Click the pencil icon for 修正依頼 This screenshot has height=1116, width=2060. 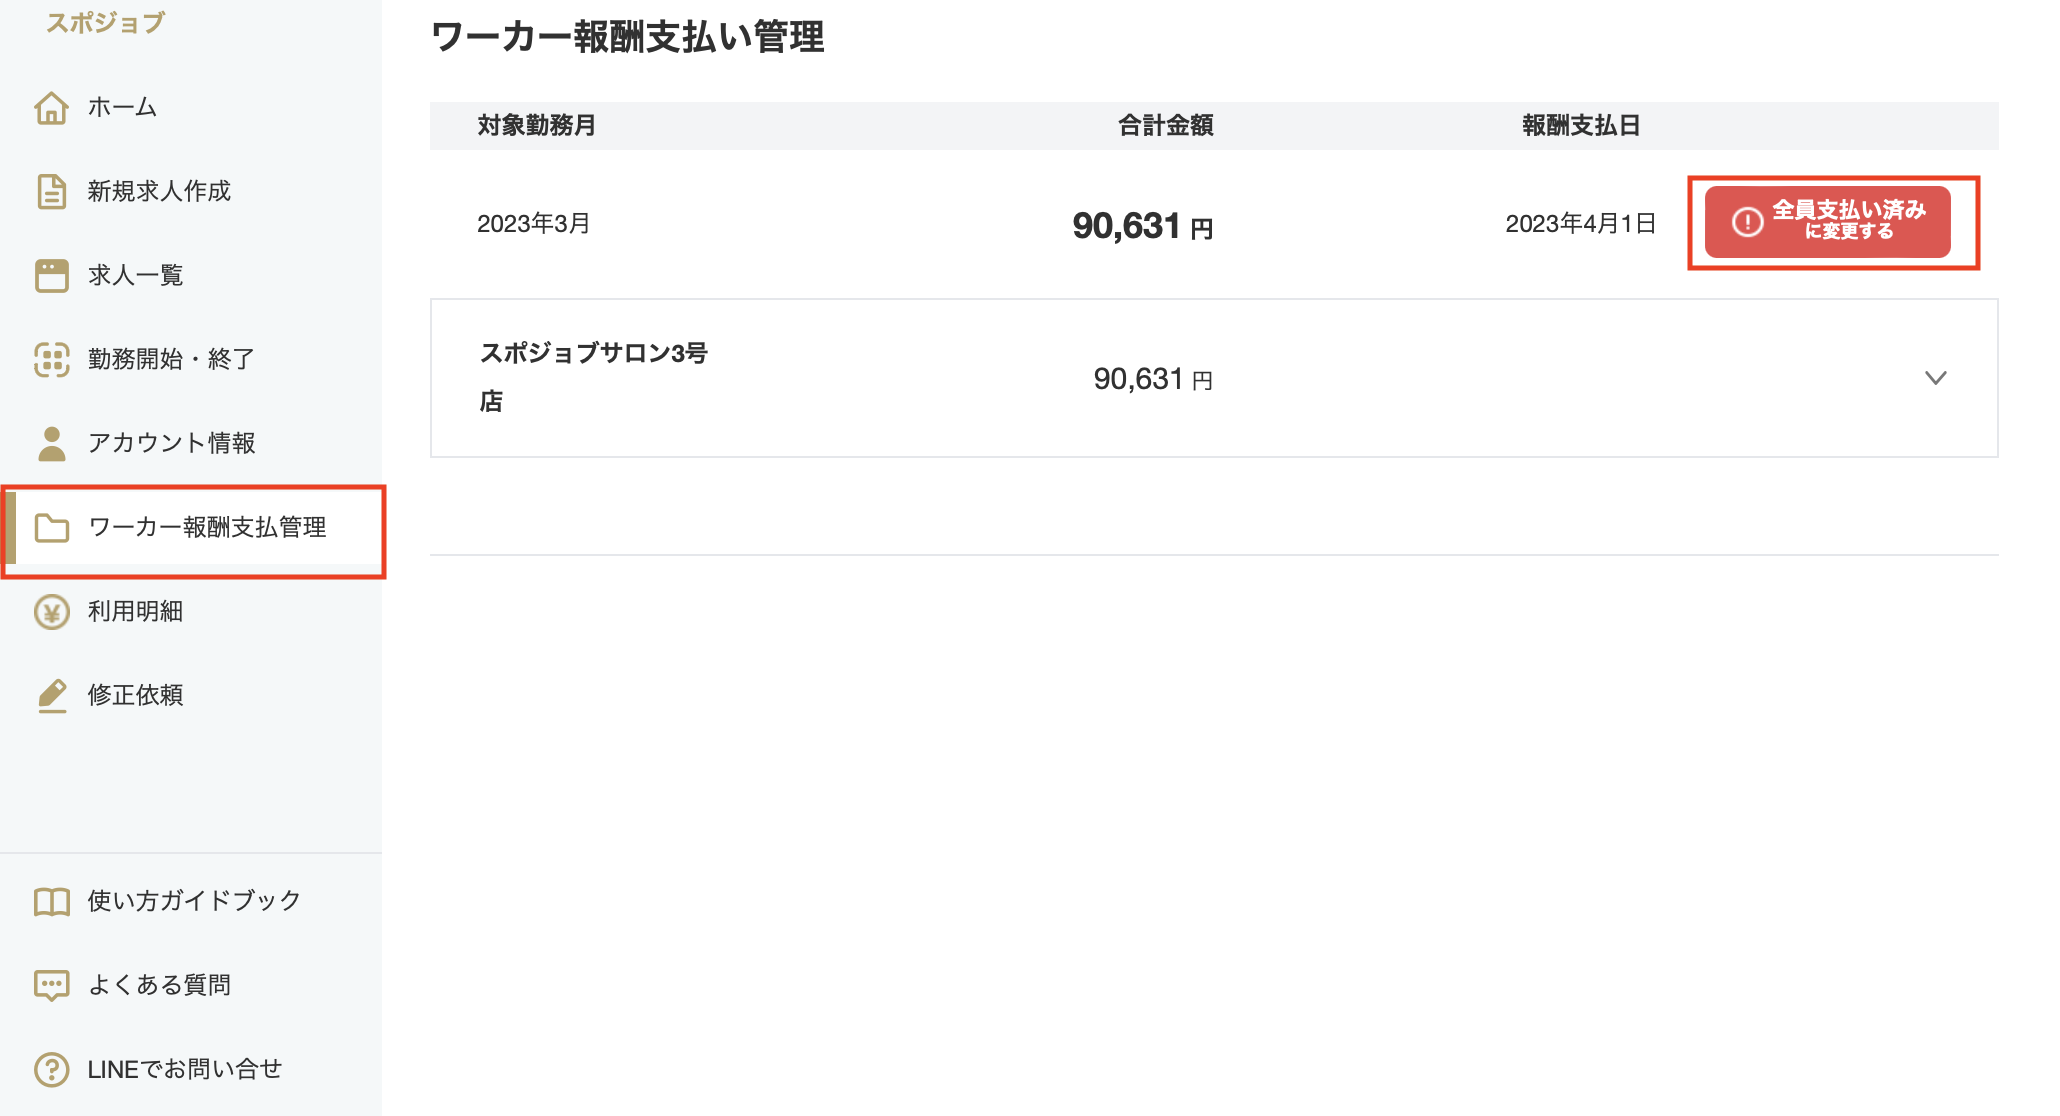(x=51, y=695)
